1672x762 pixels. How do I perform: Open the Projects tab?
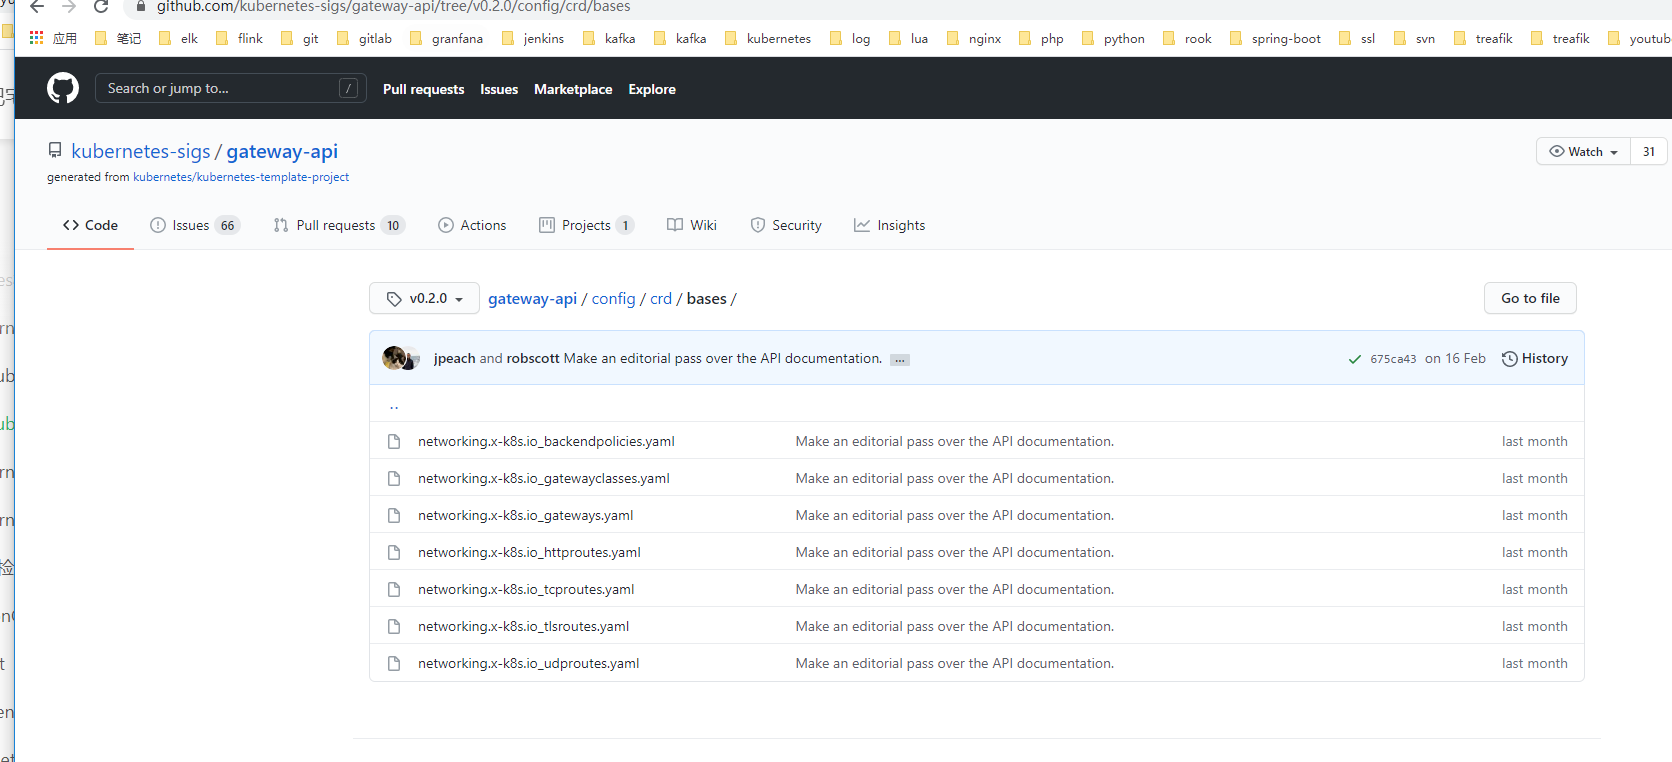coord(586,225)
